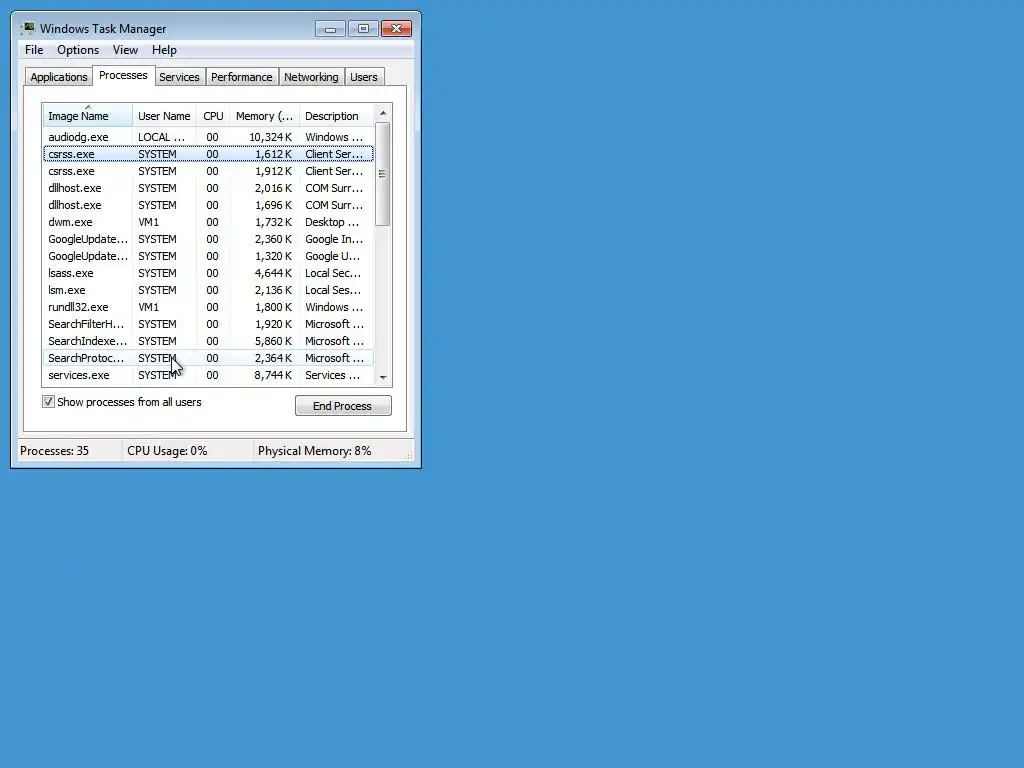Sort by Image Name column header
The width and height of the screenshot is (1024, 768).
click(x=88, y=116)
